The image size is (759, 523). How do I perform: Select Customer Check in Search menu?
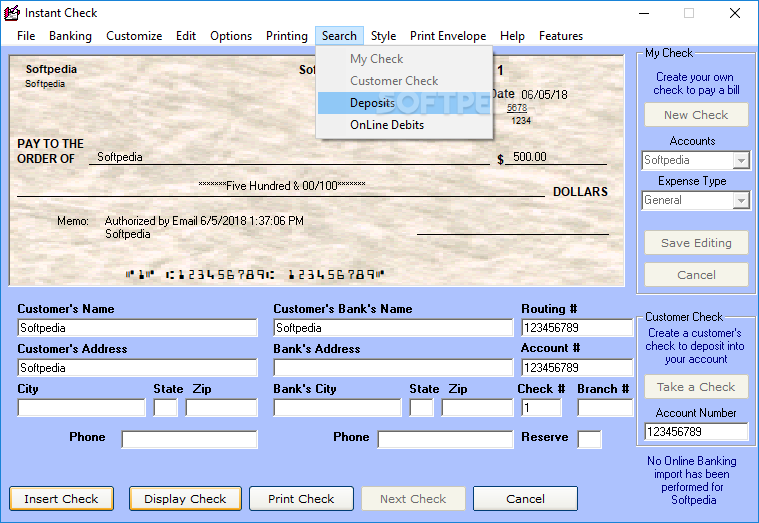click(x=404, y=81)
